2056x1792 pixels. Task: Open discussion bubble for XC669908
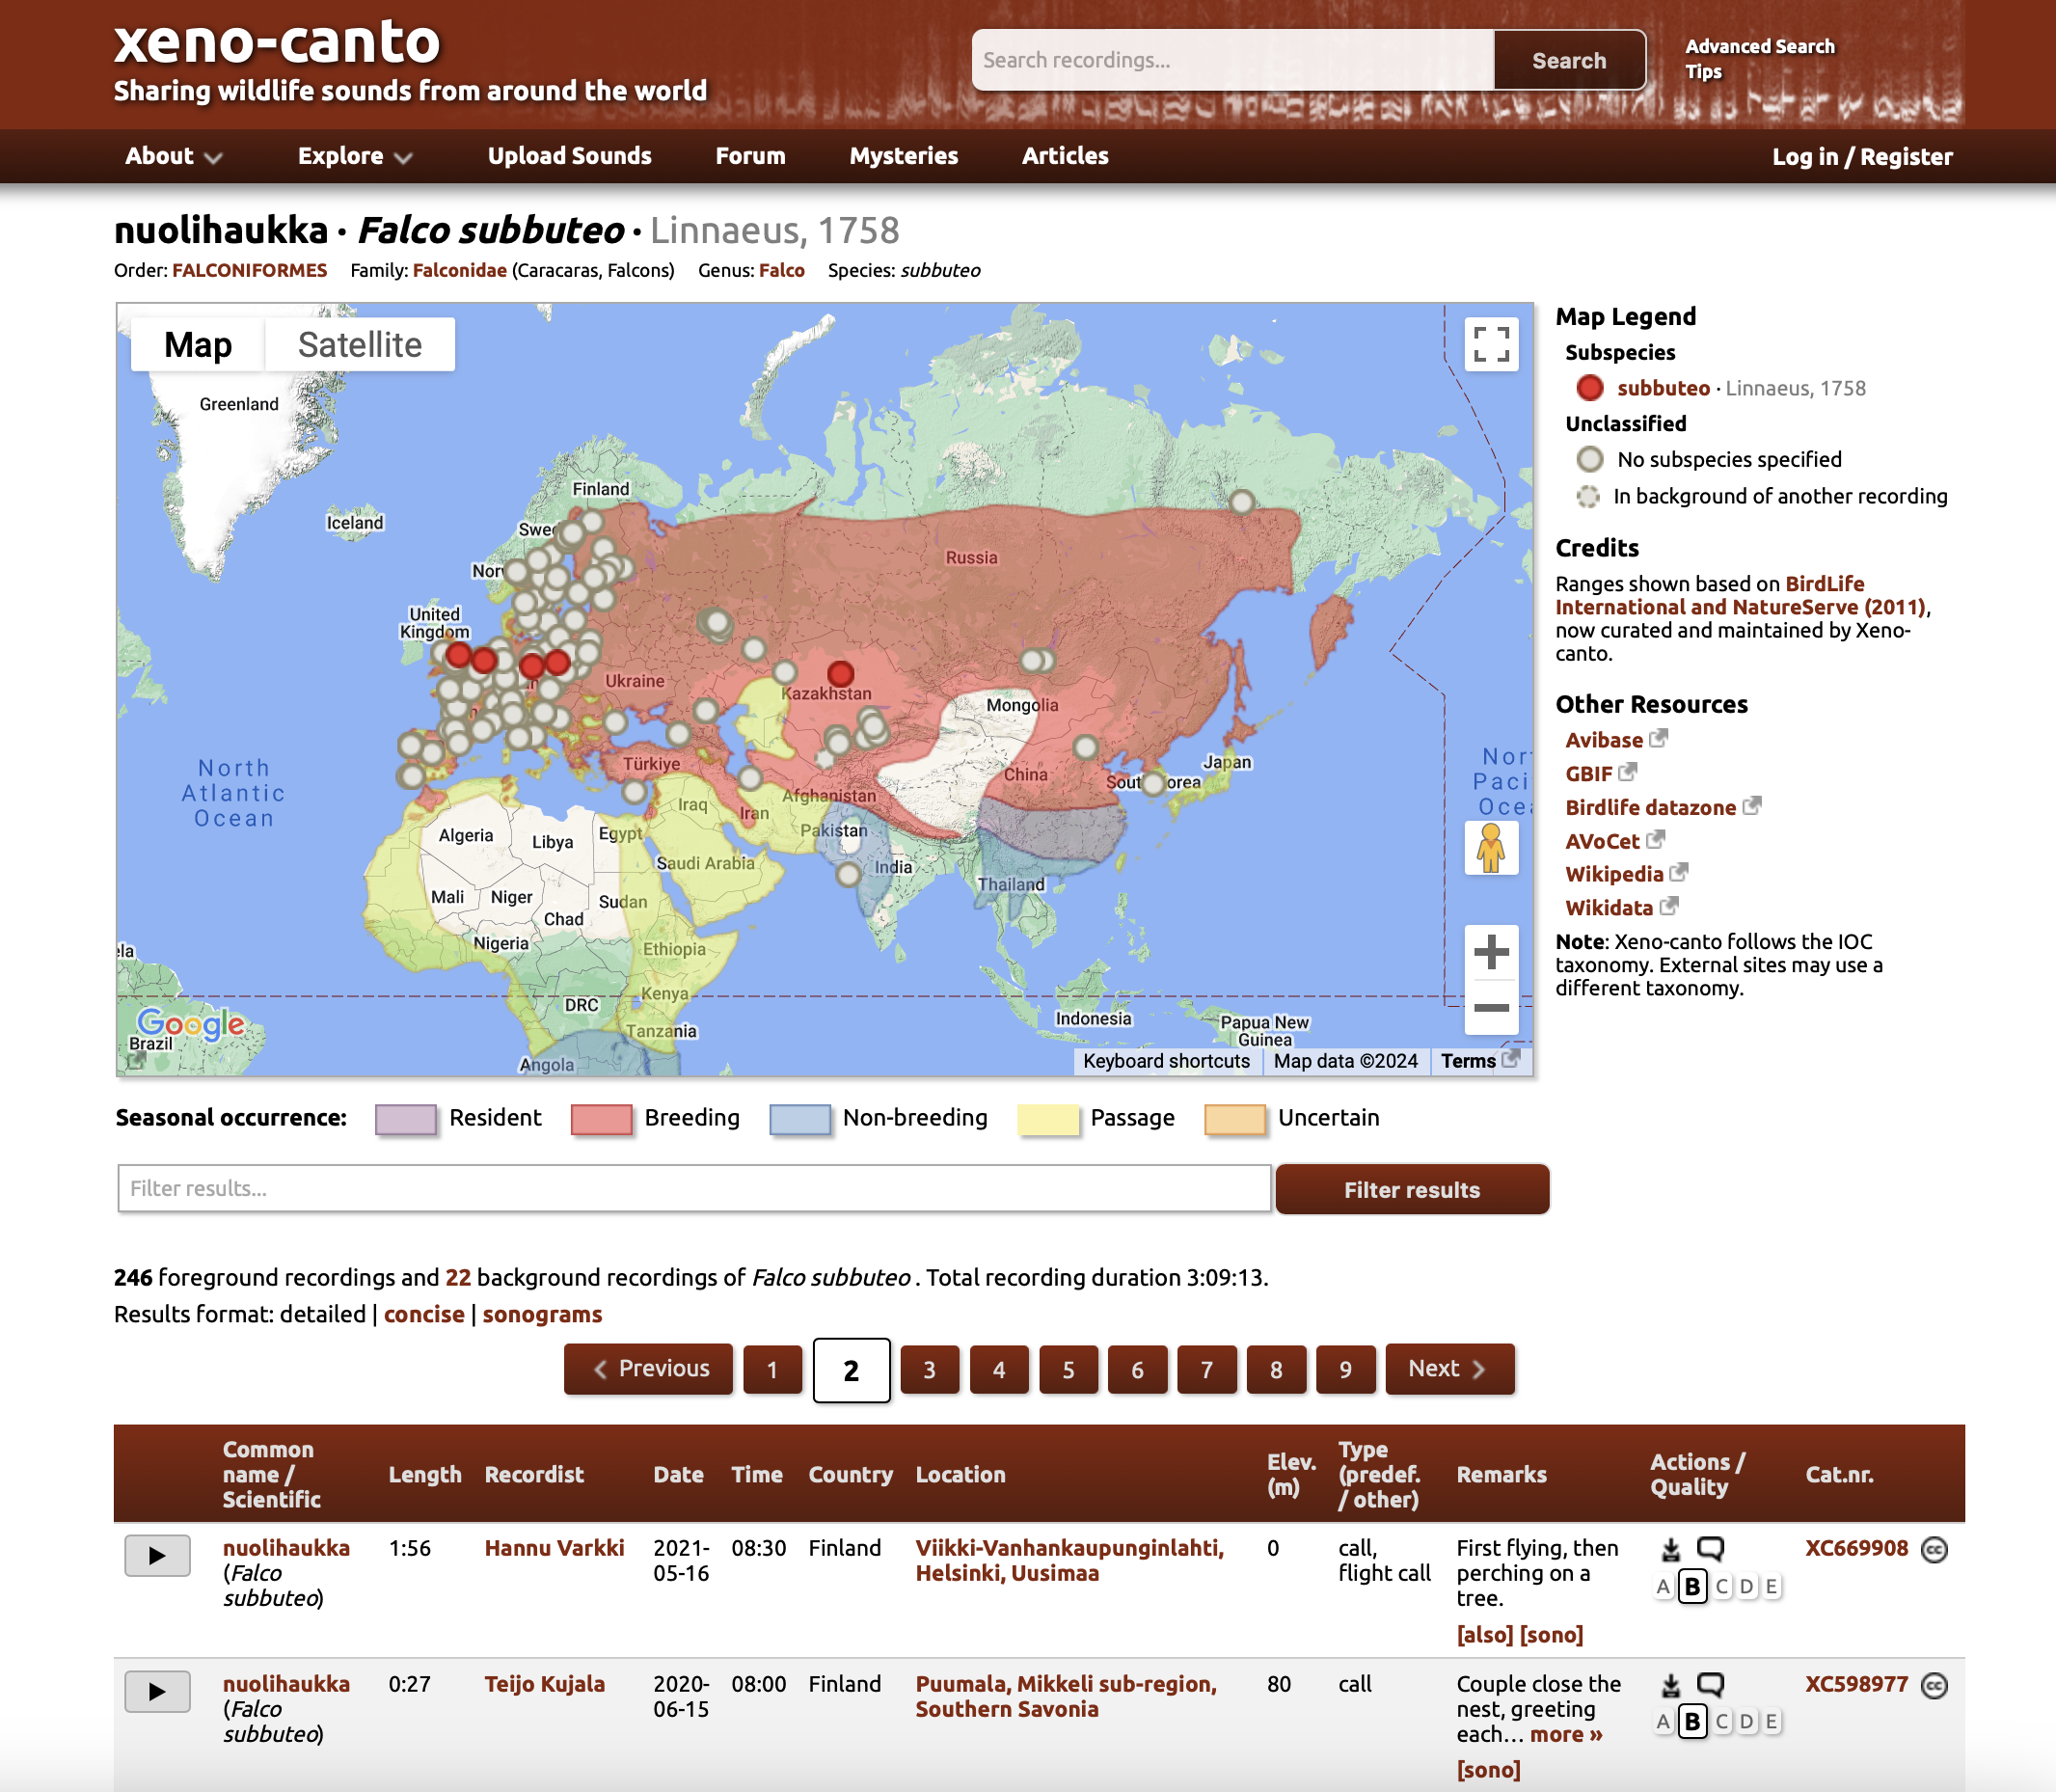coord(1710,1548)
